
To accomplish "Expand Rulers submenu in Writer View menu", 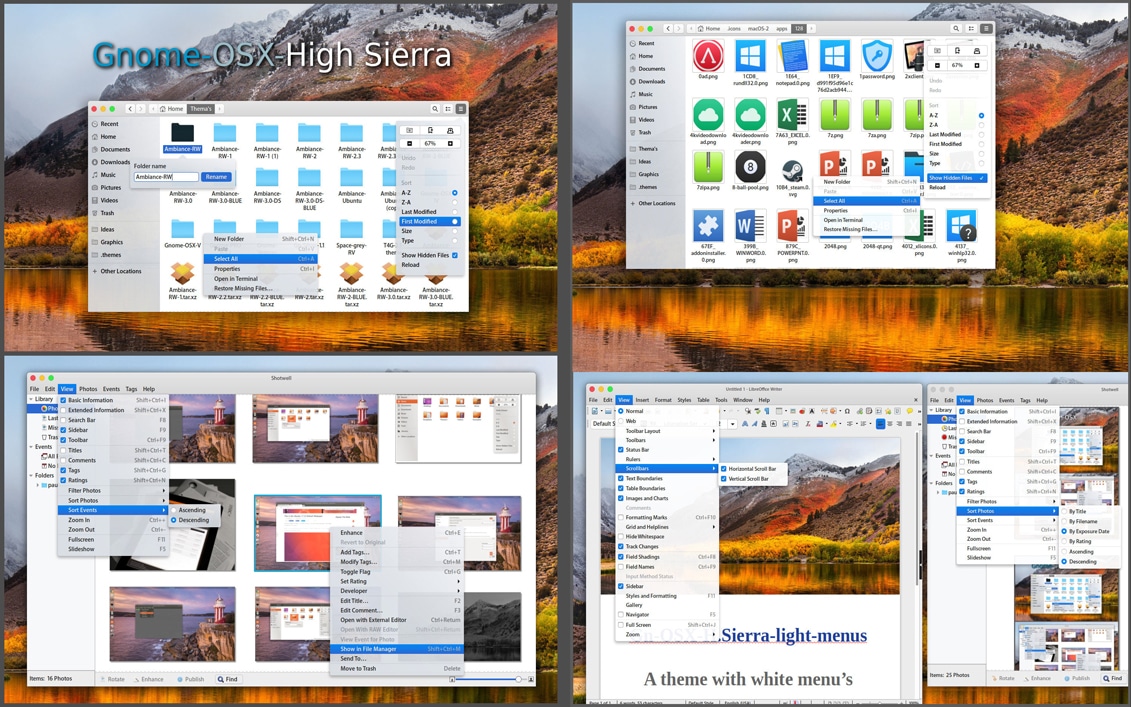I will pyautogui.click(x=666, y=459).
